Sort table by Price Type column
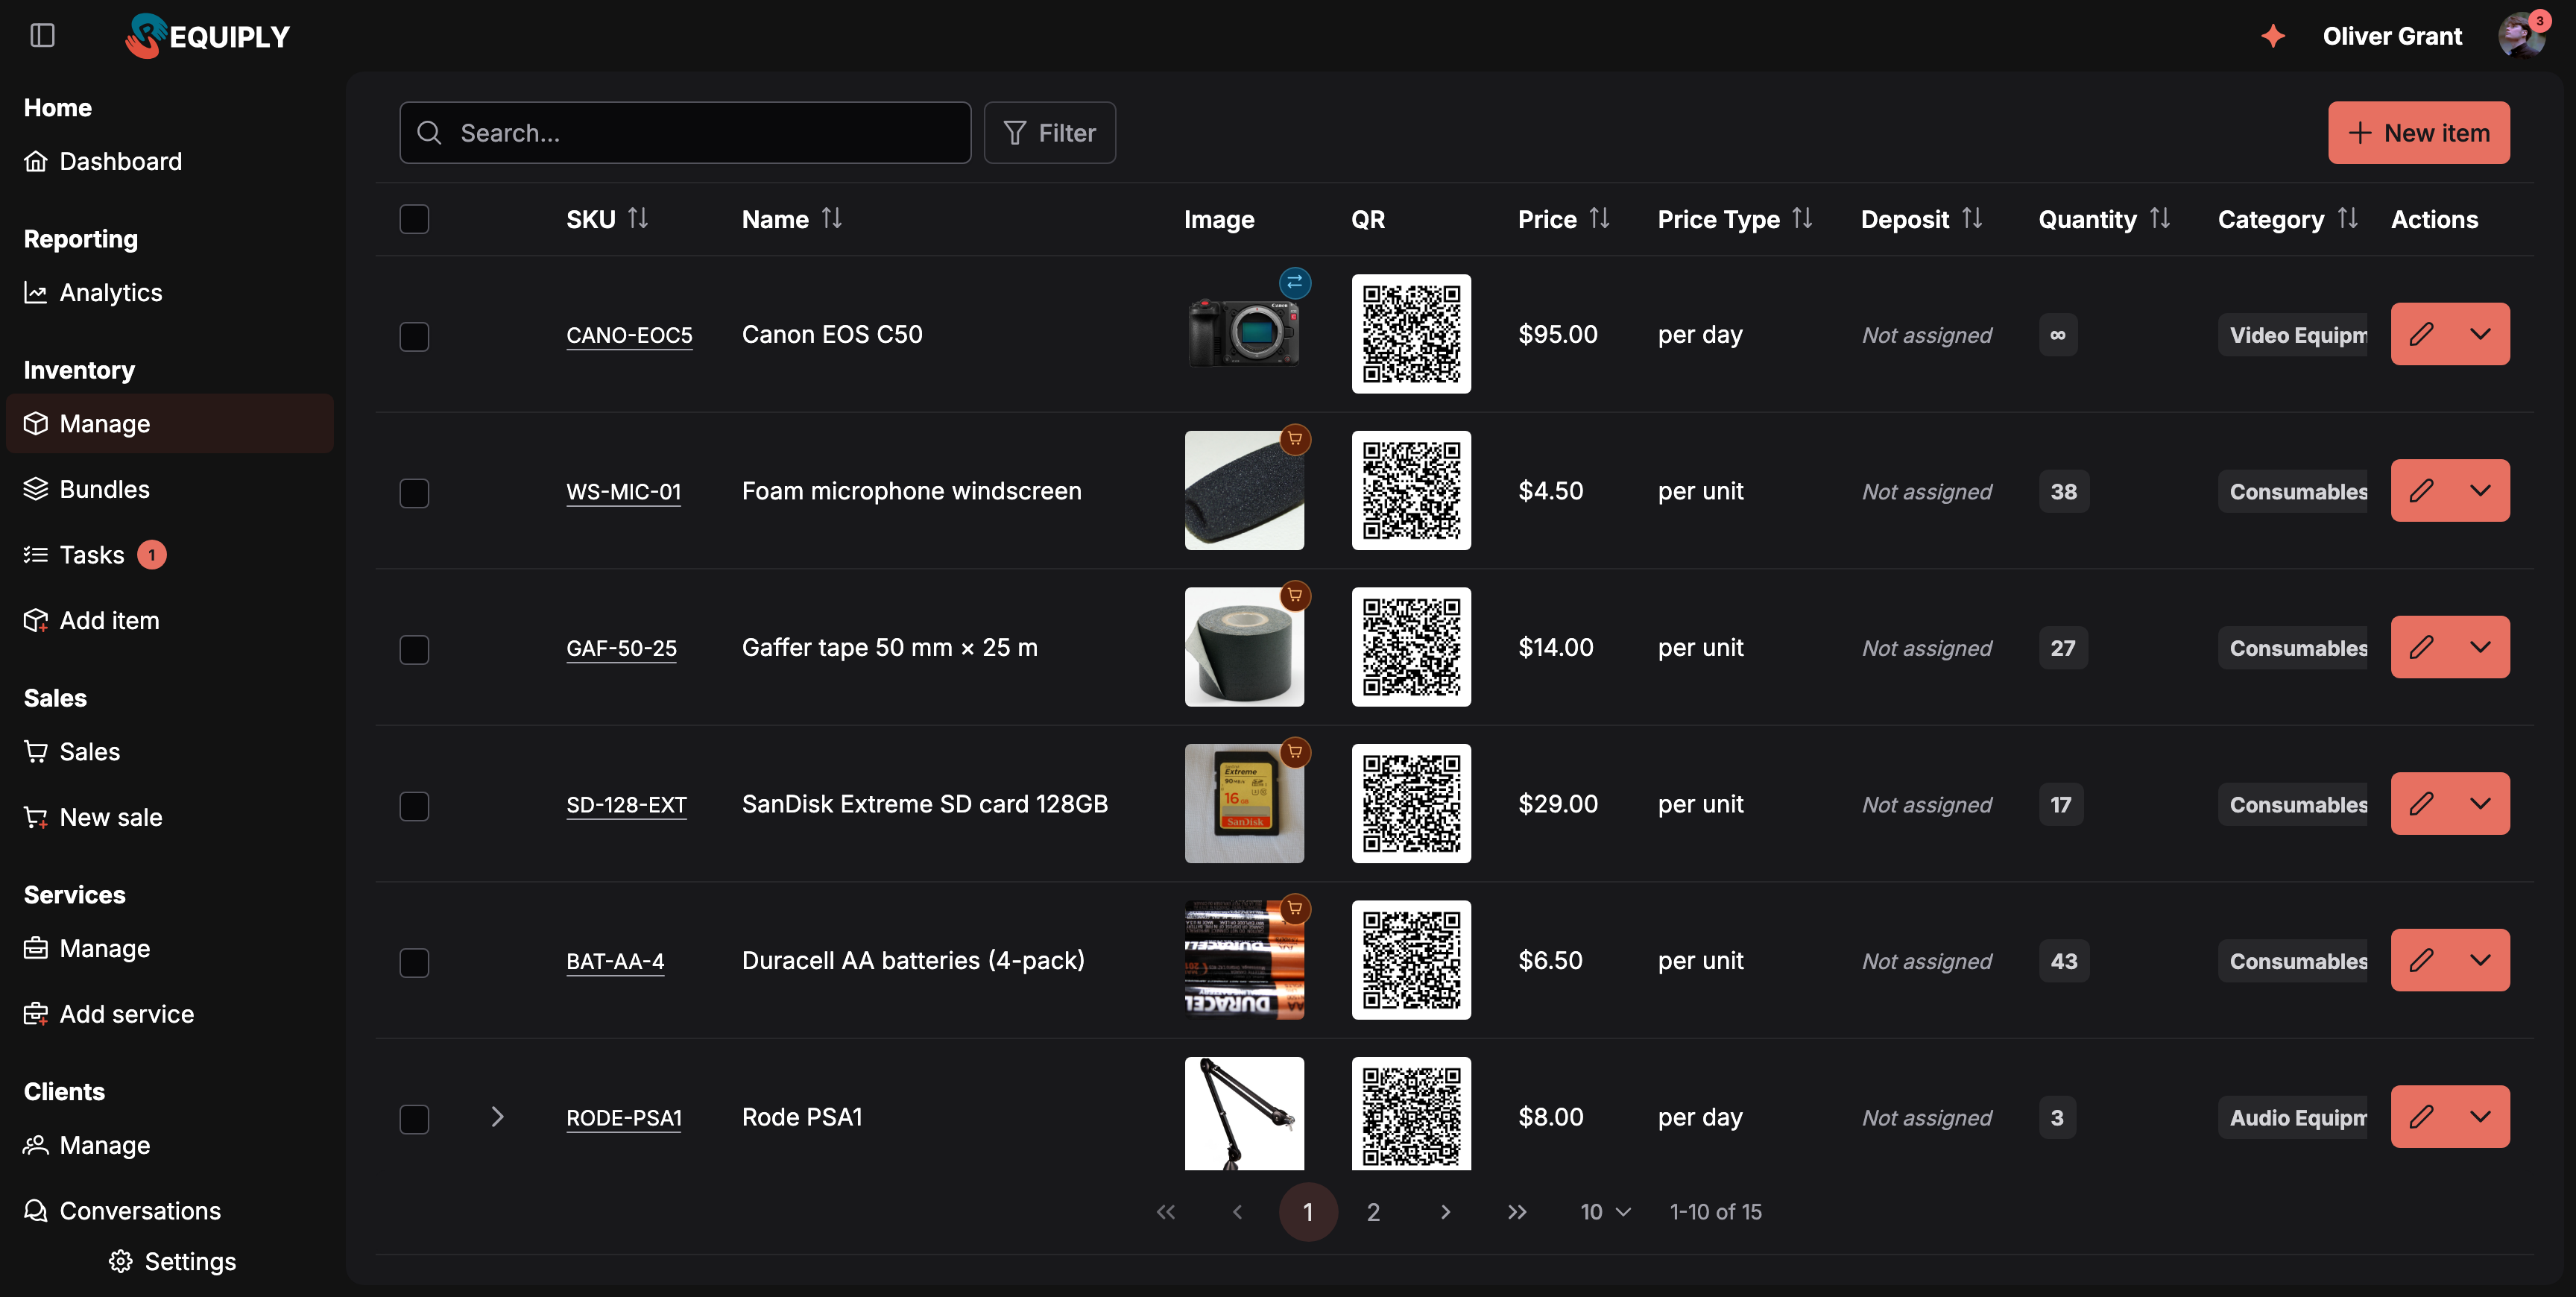 (1802, 218)
